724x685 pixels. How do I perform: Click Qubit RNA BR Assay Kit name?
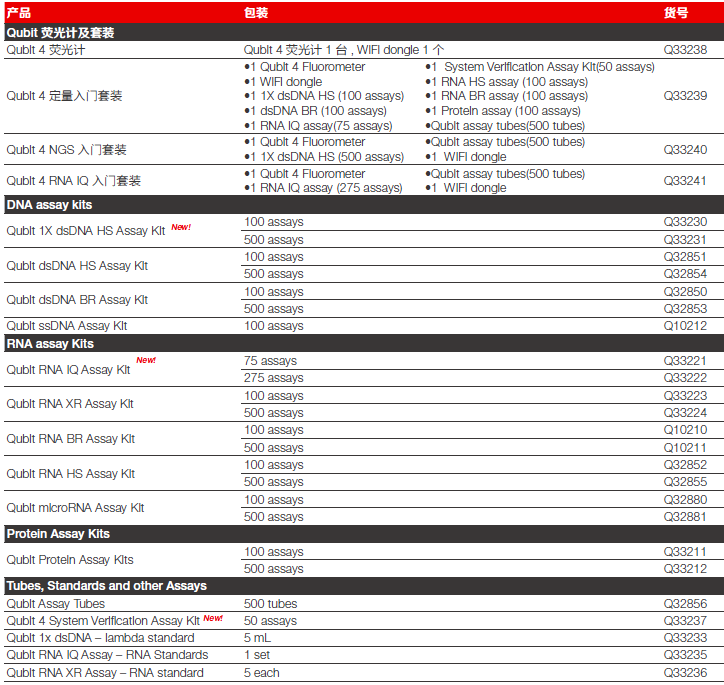(71, 439)
